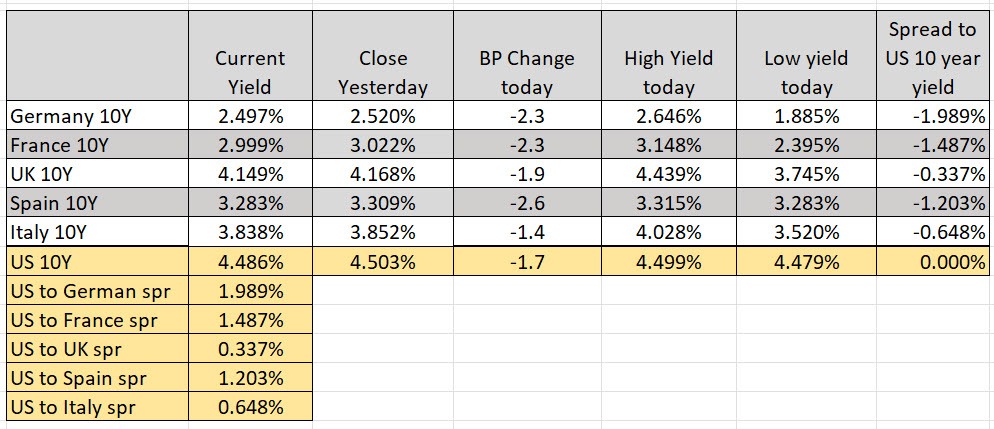The height and width of the screenshot is (429, 994).
Task: Select US 10Y current yield 4.486%
Action: [250, 262]
